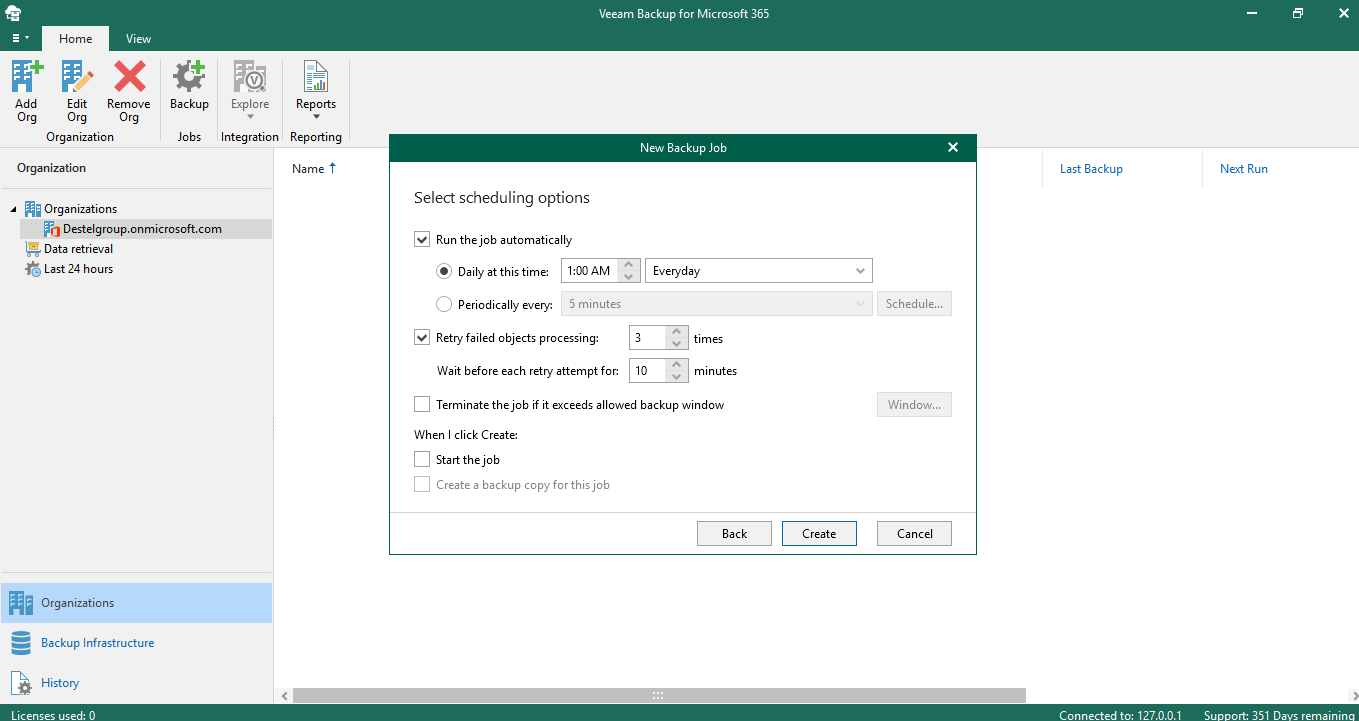Open the main hamburger menu

coord(20,38)
